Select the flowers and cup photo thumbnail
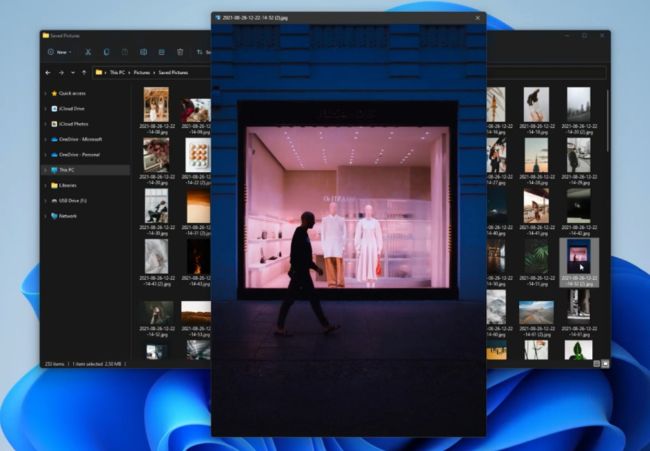The image size is (650, 451). coord(156,155)
